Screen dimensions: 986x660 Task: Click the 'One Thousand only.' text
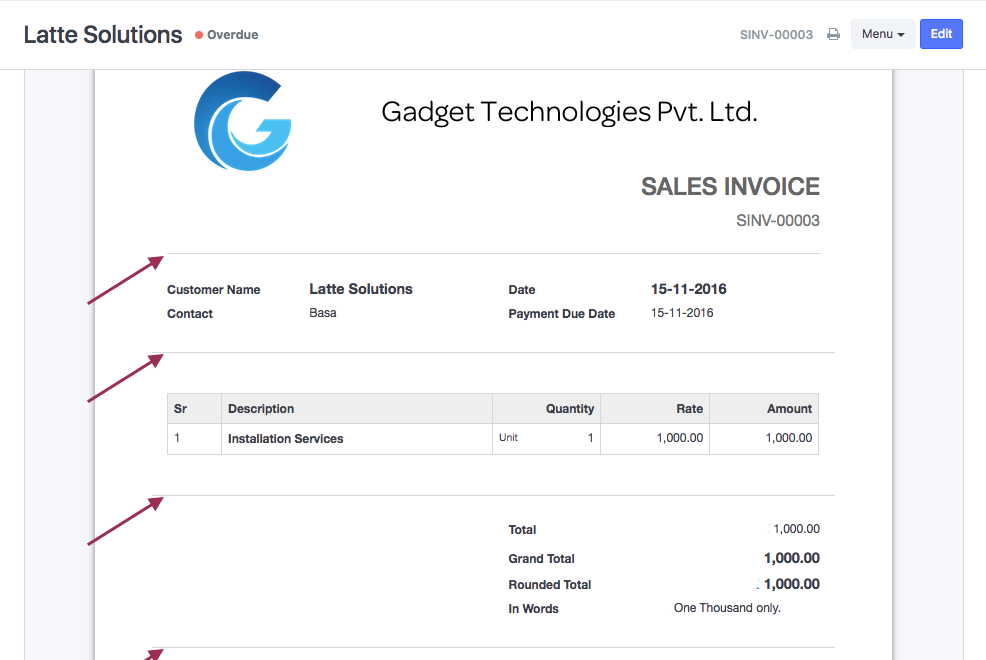[x=727, y=608]
